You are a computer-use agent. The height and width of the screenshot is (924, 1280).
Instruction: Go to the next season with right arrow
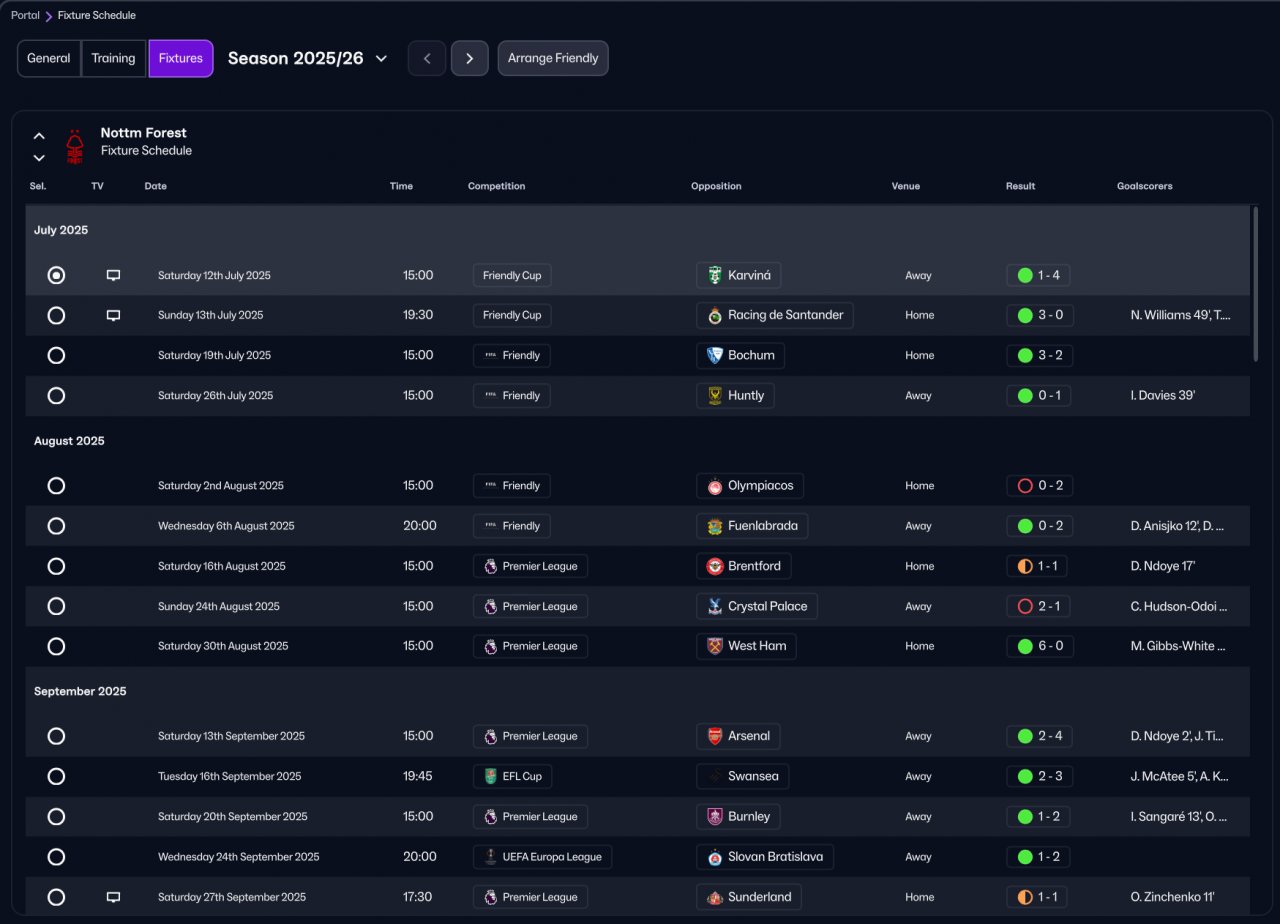click(x=470, y=58)
